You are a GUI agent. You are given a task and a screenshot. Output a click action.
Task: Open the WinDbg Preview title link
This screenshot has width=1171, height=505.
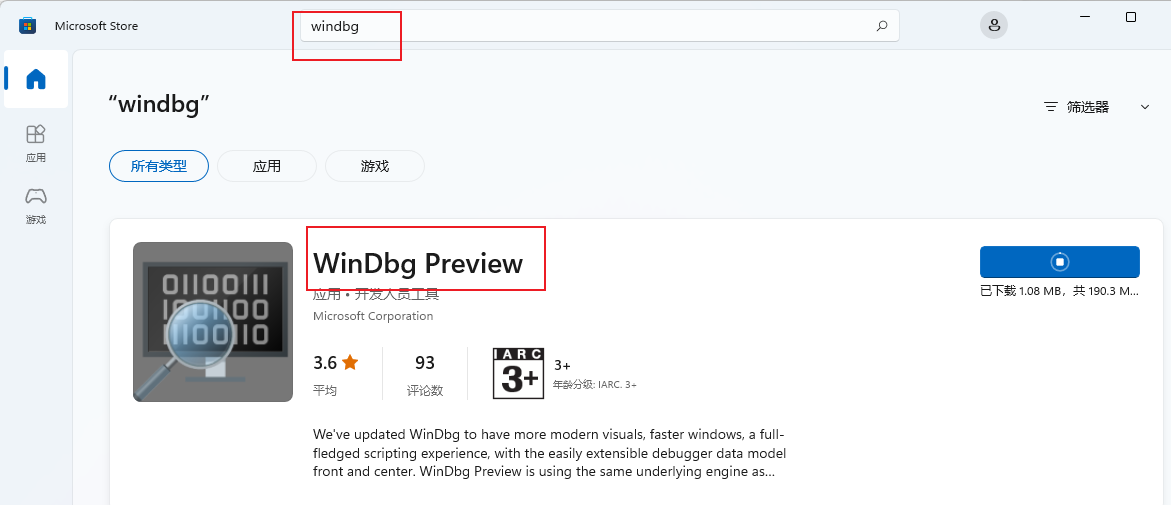point(418,263)
